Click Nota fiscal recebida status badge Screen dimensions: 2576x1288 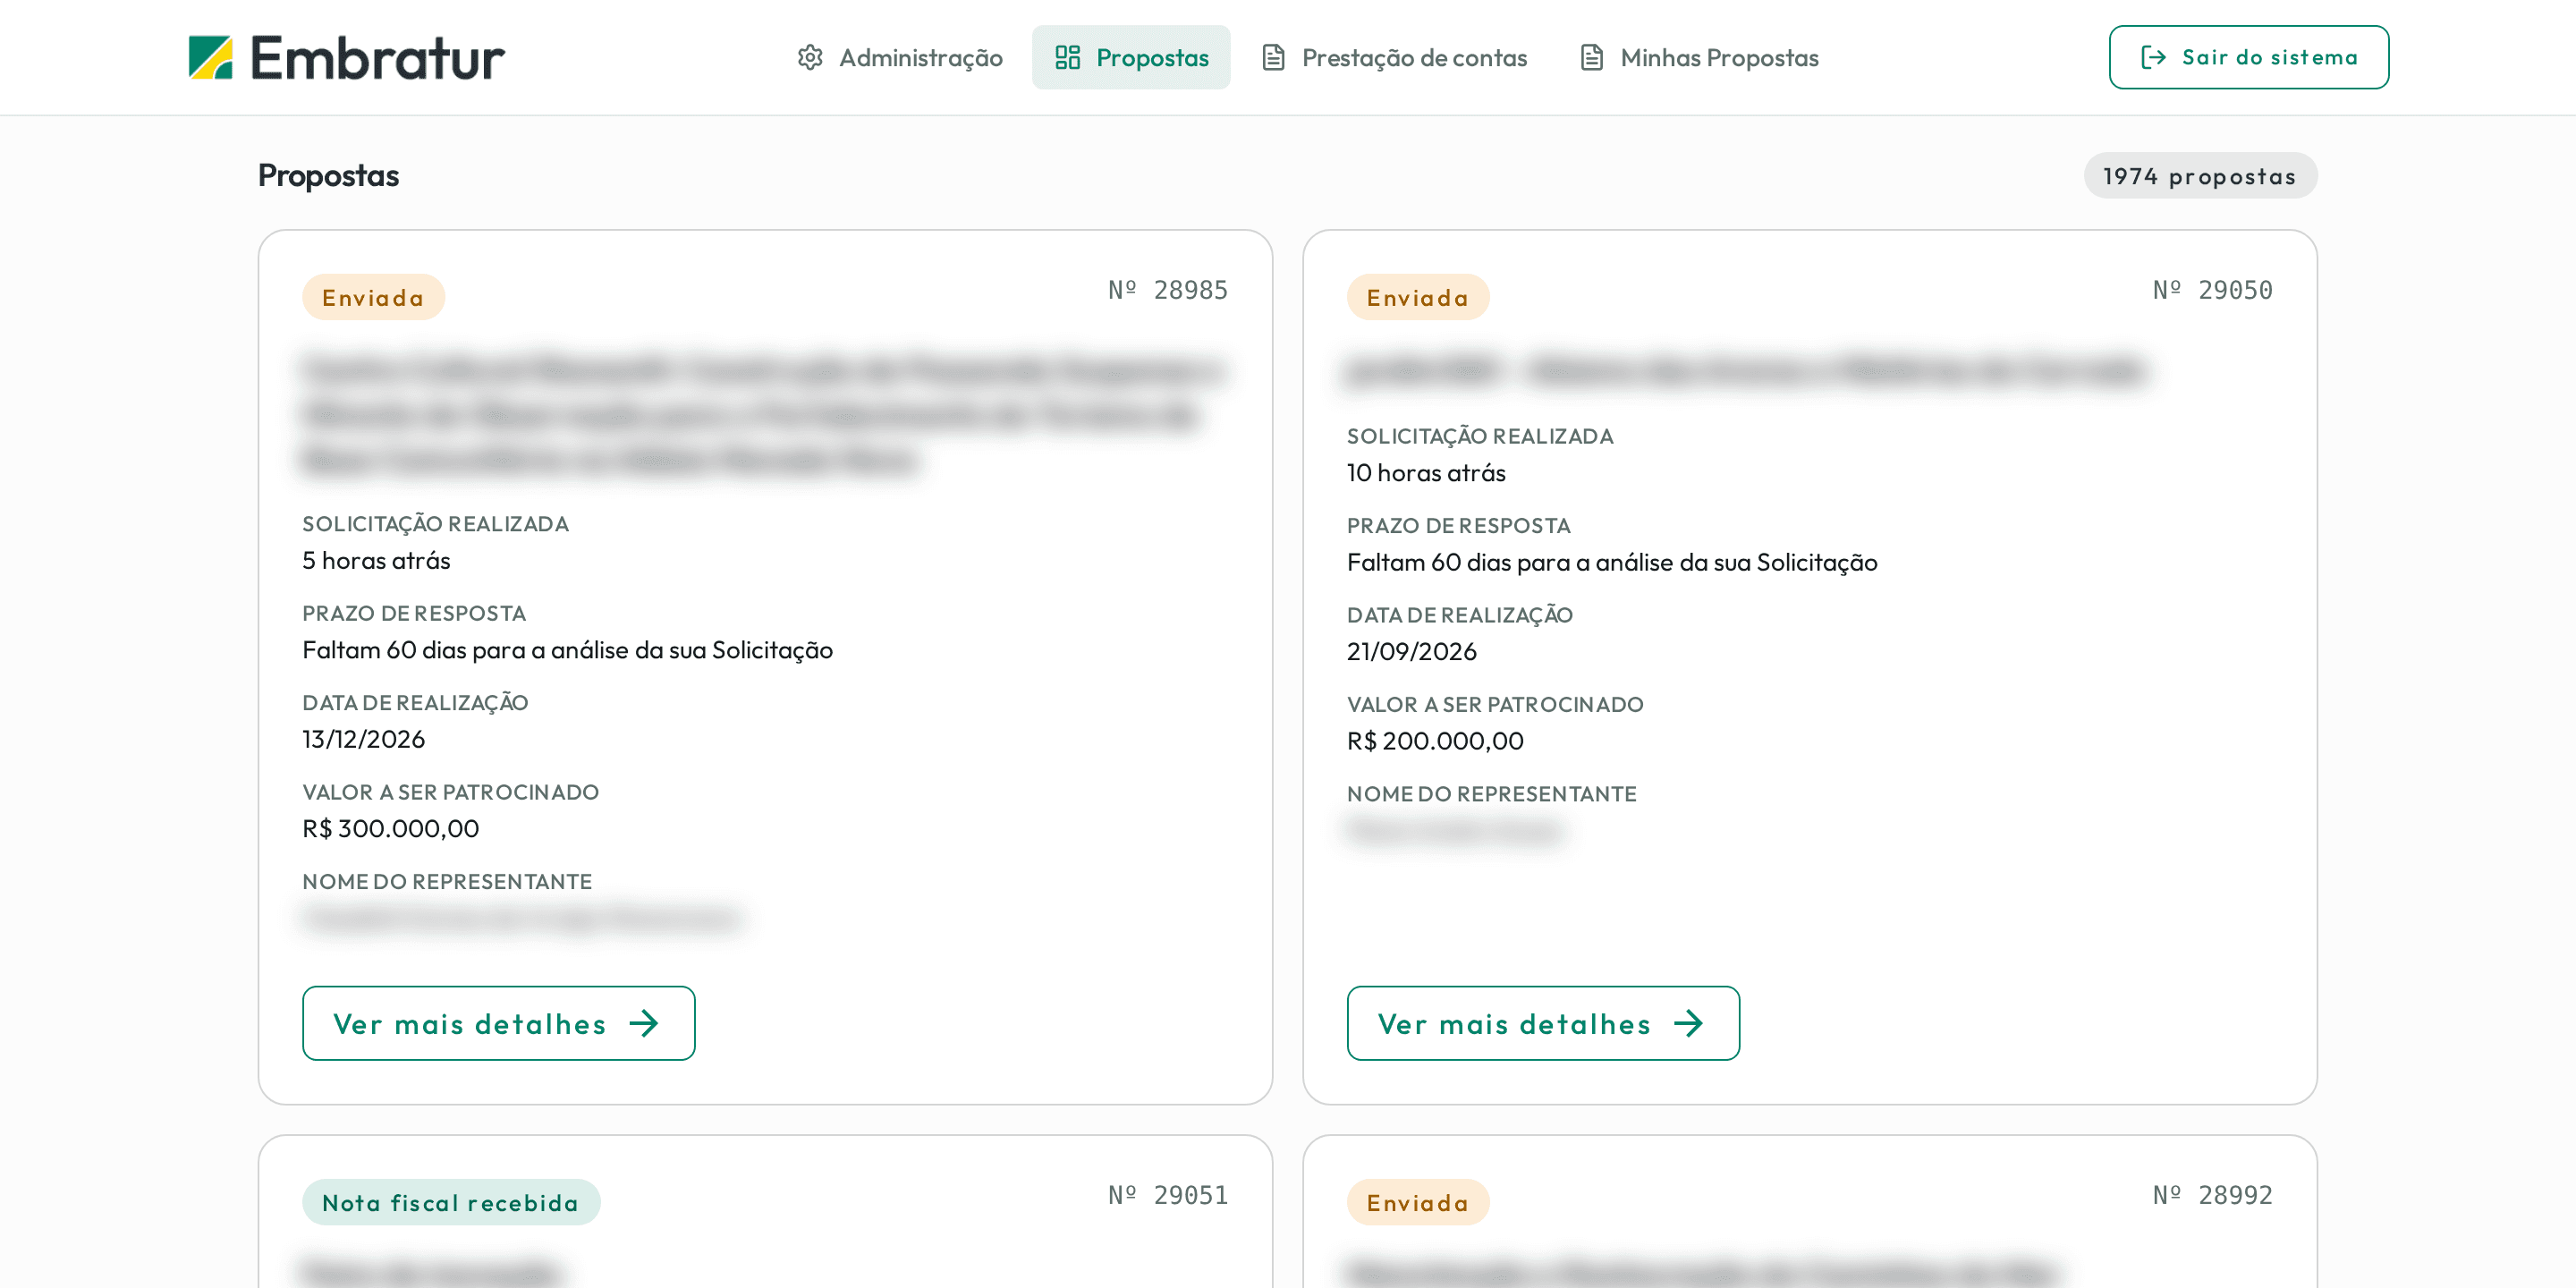451,1202
